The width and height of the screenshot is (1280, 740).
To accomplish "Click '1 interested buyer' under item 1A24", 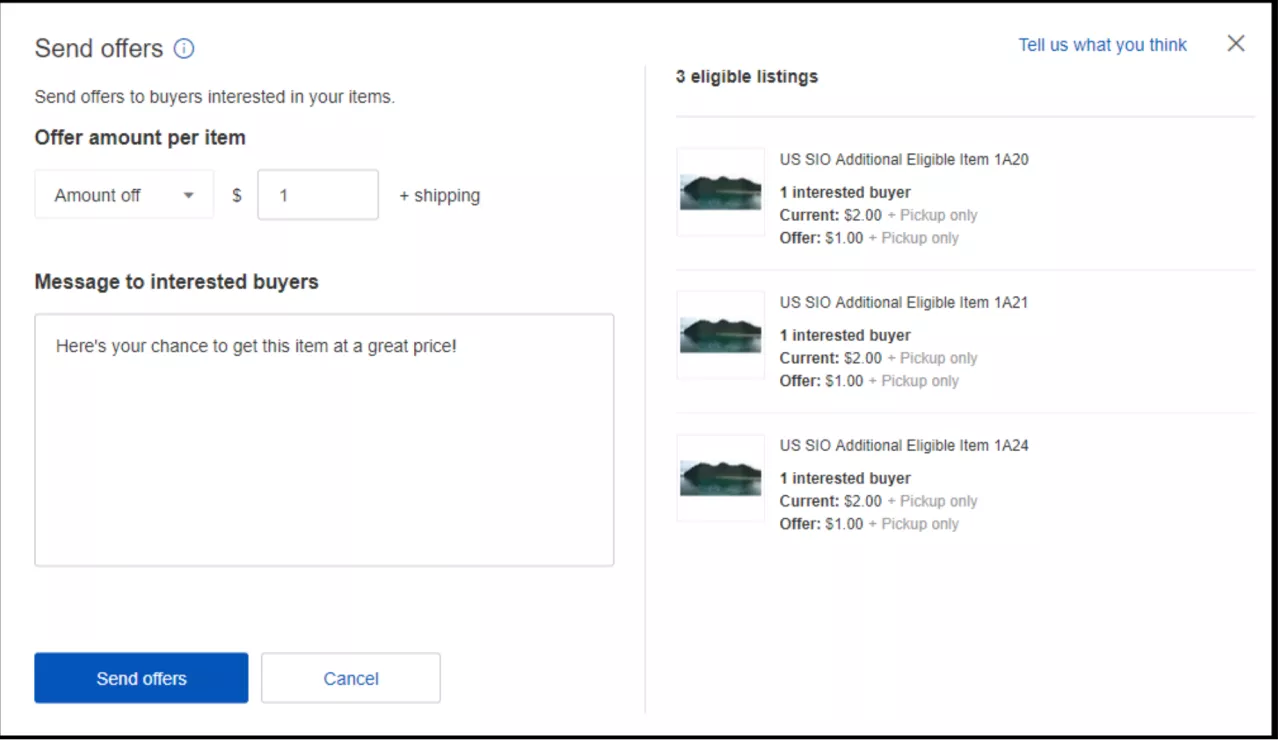I will 845,478.
